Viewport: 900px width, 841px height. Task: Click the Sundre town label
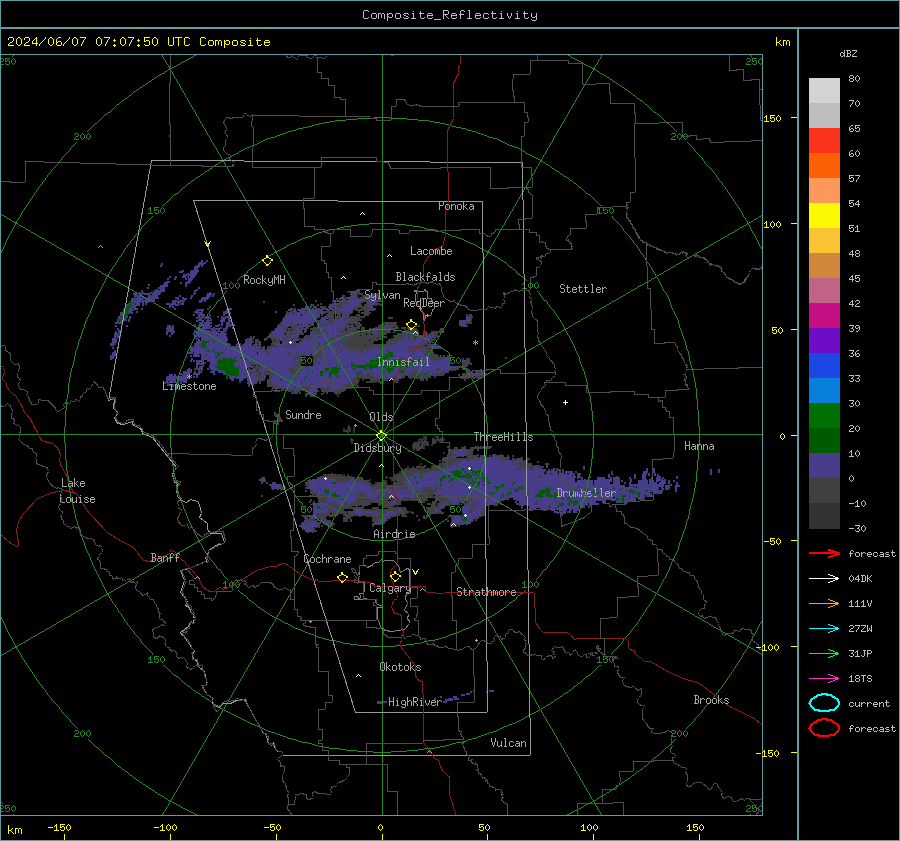coord(303,415)
